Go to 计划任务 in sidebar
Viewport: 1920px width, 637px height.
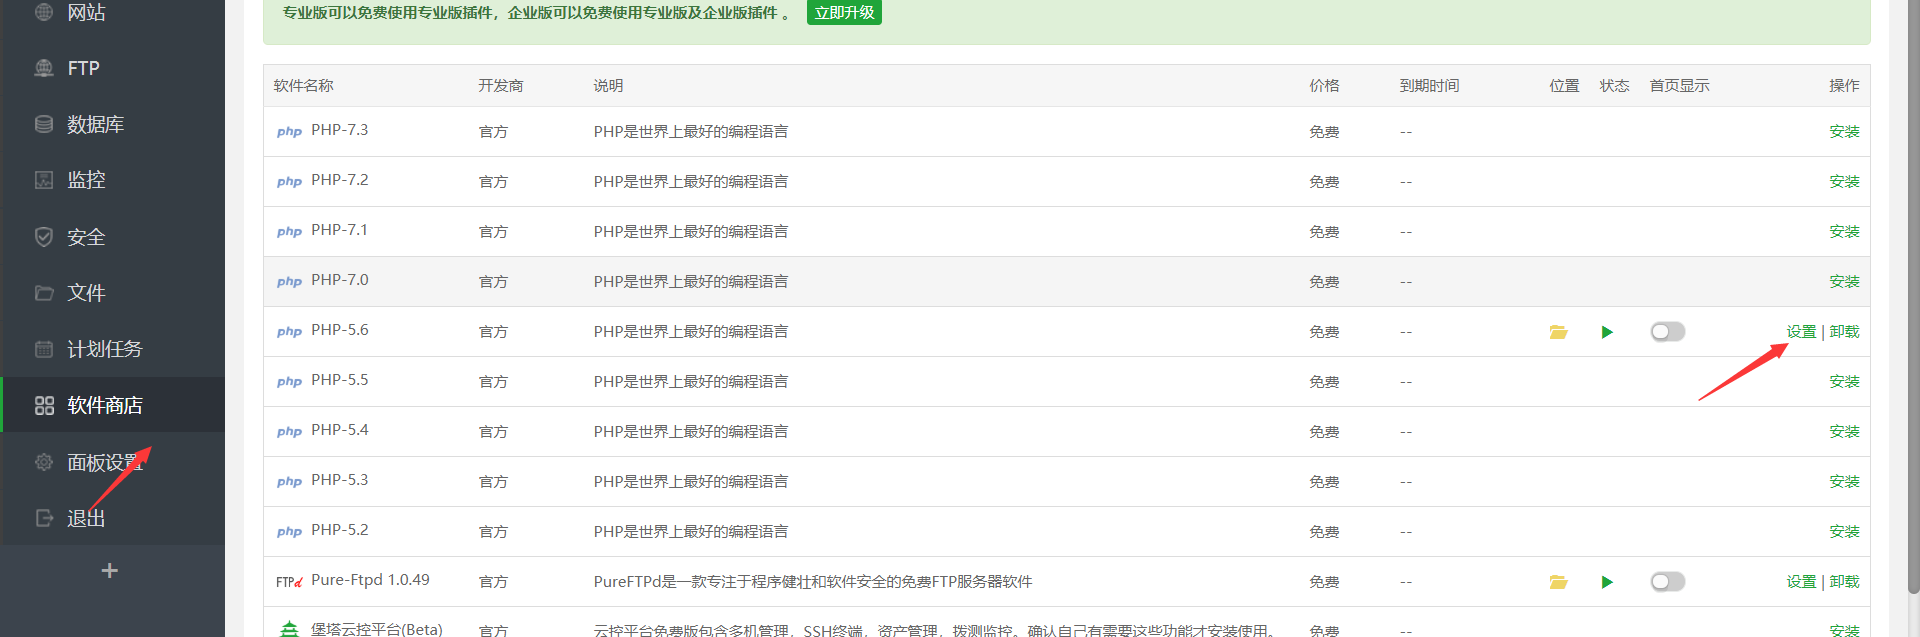click(x=104, y=349)
